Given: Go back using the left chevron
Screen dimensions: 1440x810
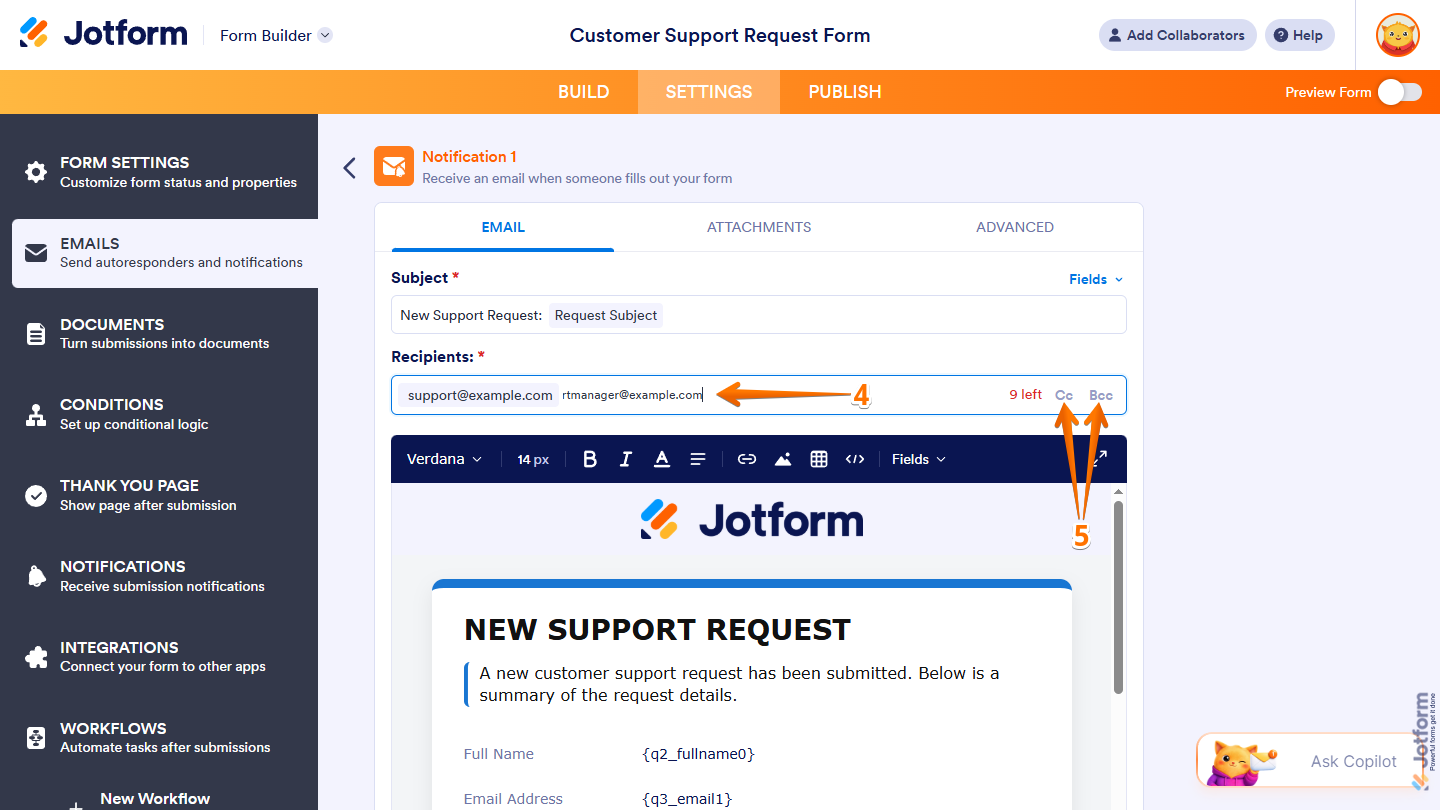Looking at the screenshot, I should [349, 167].
